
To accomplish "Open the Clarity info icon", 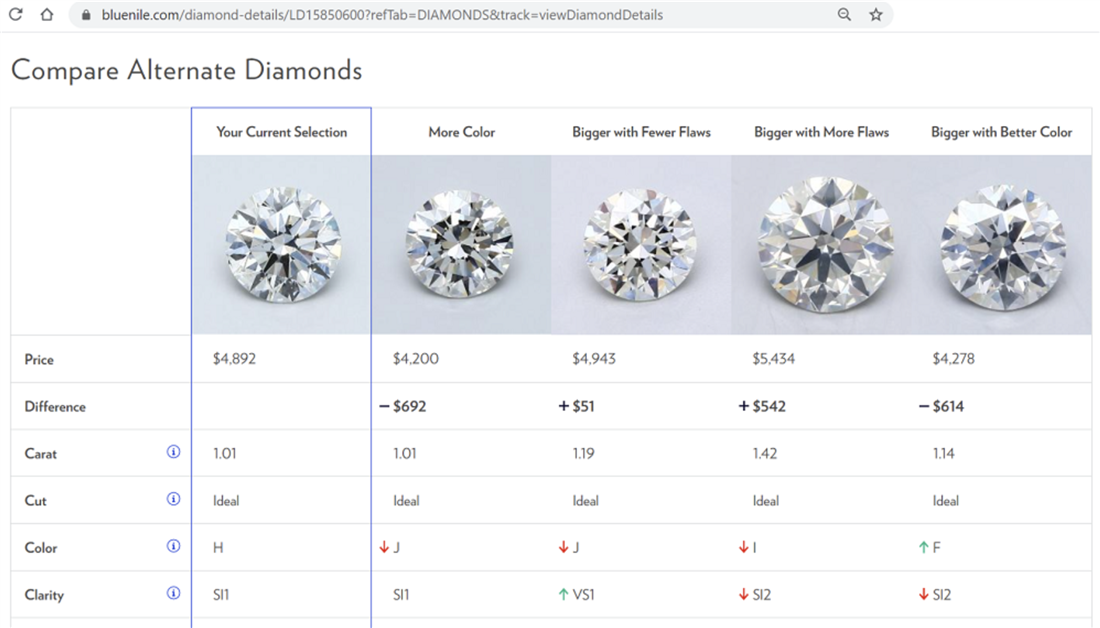I will (x=173, y=593).
